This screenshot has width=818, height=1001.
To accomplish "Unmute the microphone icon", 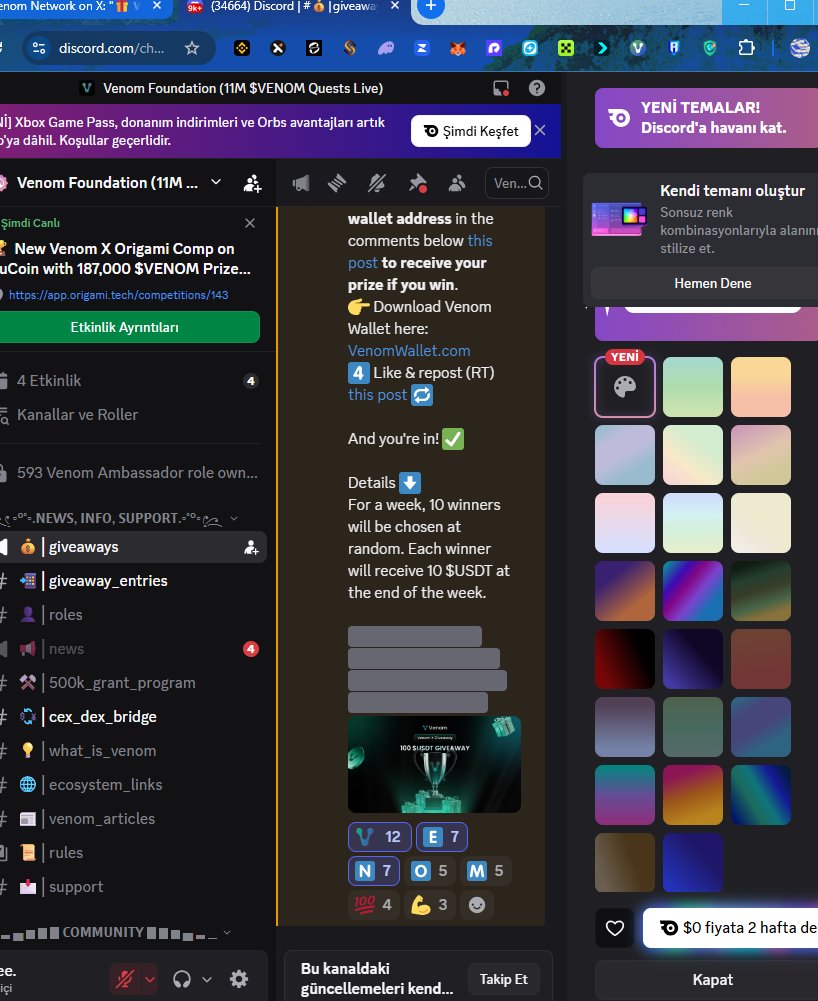I will (125, 979).
